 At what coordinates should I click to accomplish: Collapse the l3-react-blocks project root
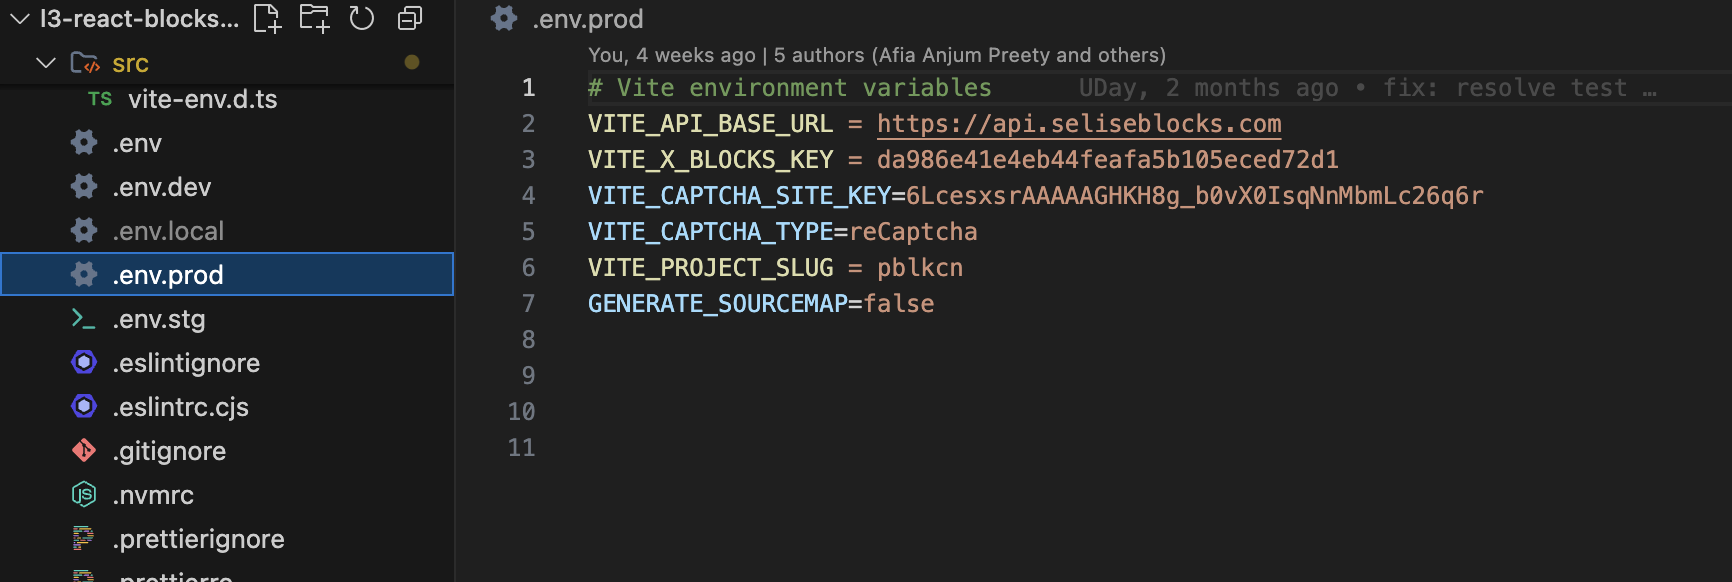tap(20, 18)
